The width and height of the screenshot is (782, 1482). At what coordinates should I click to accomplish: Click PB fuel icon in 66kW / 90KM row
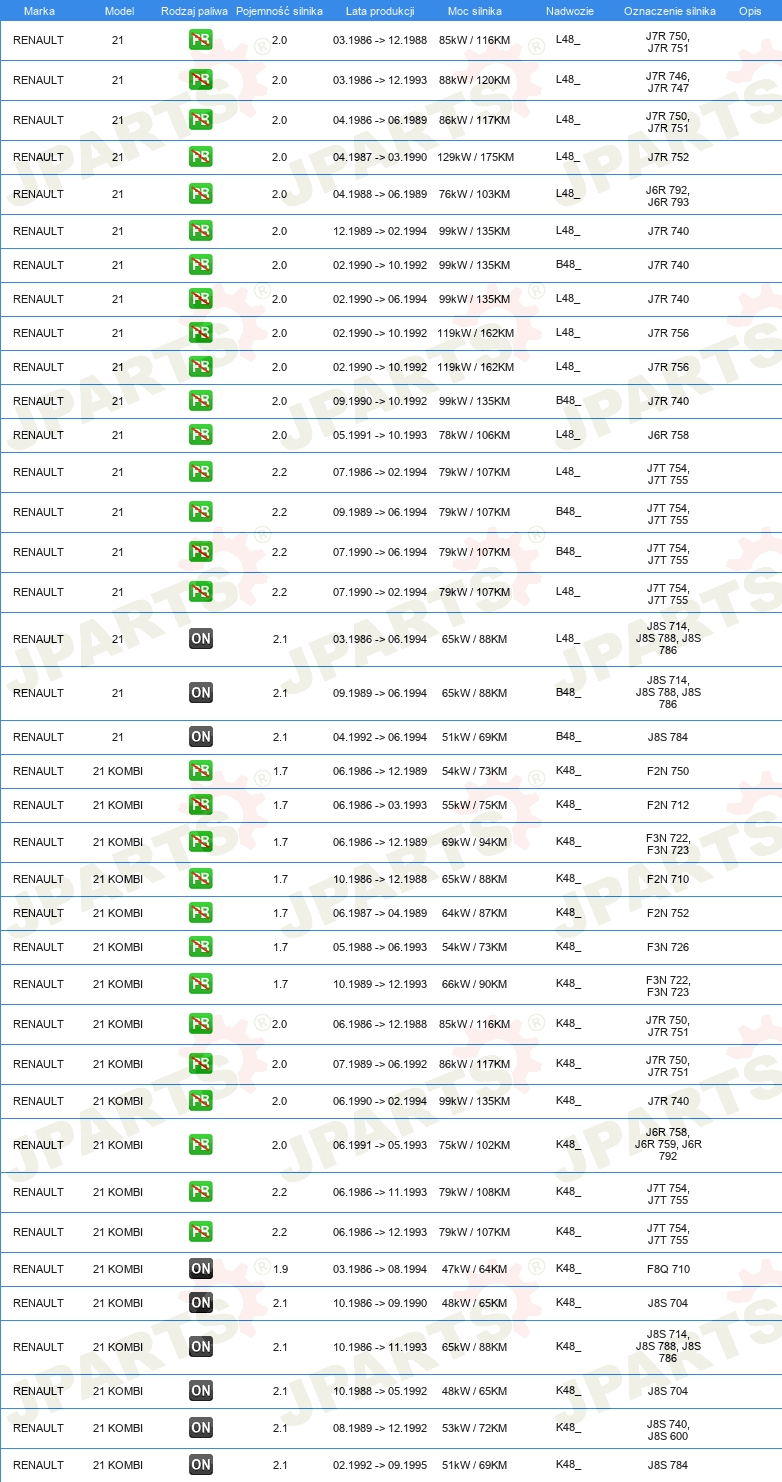(x=201, y=984)
